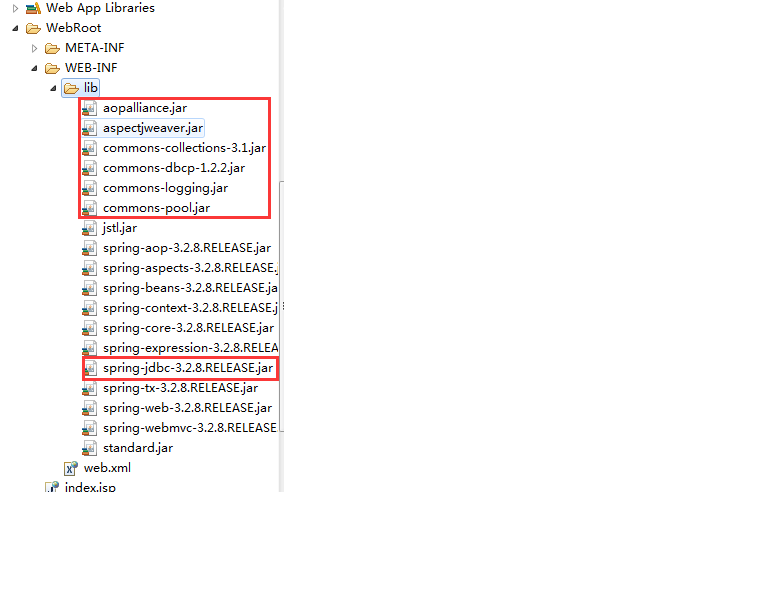The height and width of the screenshot is (614, 768).
Task: Click jar icon beside spring-context-3.2.8.RELEASE
Action: (89, 308)
